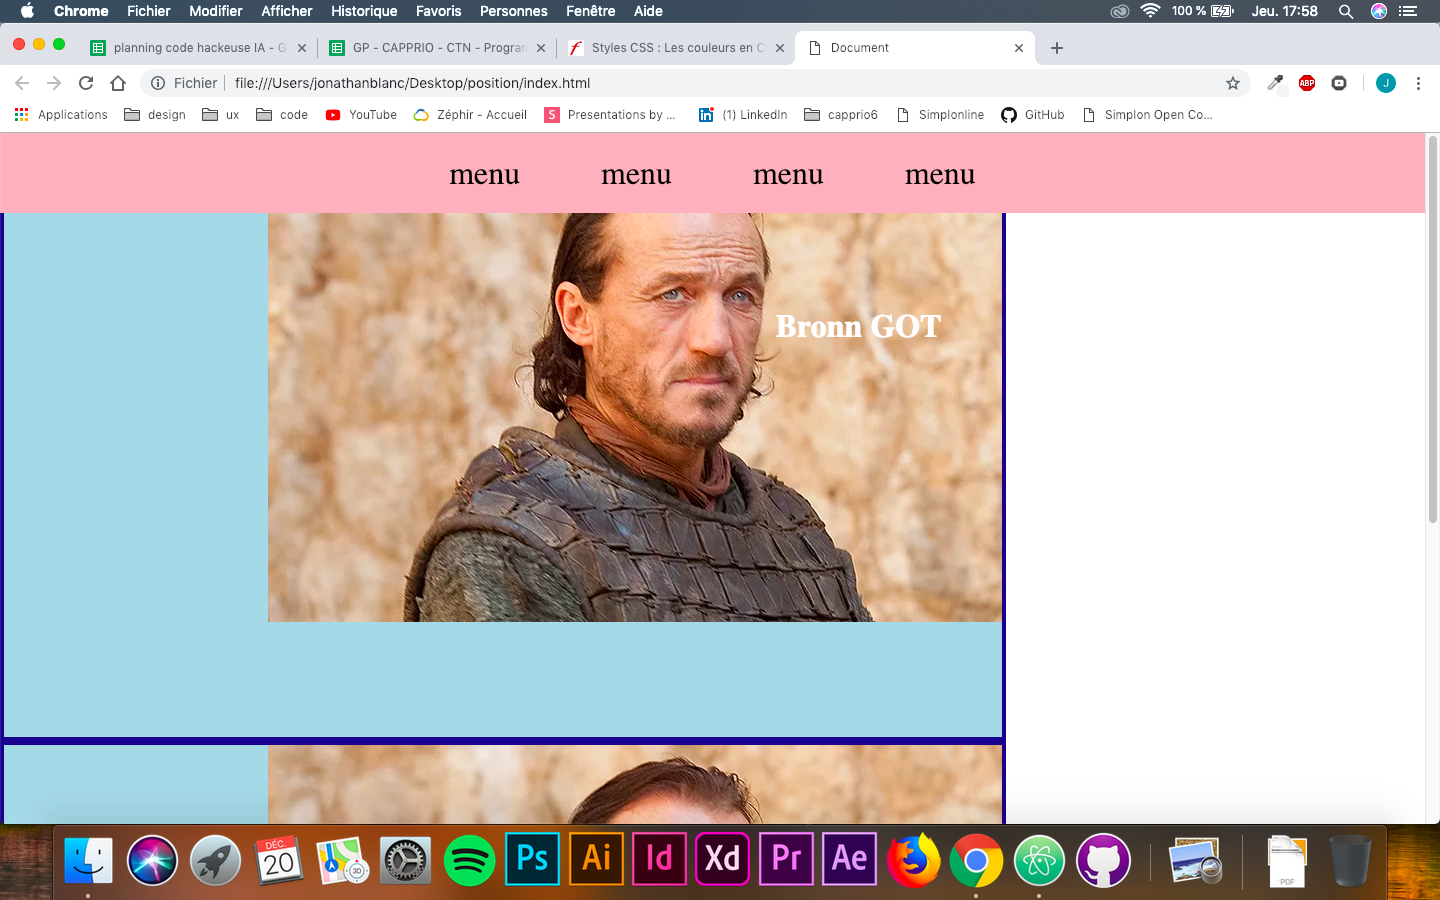Click the address bar URL field
This screenshot has width=1440, height=900.
point(695,83)
